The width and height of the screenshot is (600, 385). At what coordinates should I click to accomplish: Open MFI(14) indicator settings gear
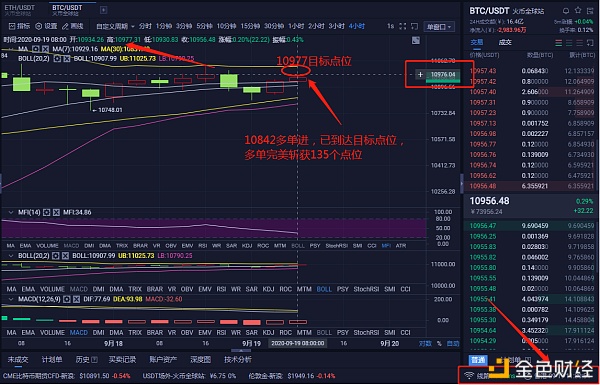click(46, 212)
